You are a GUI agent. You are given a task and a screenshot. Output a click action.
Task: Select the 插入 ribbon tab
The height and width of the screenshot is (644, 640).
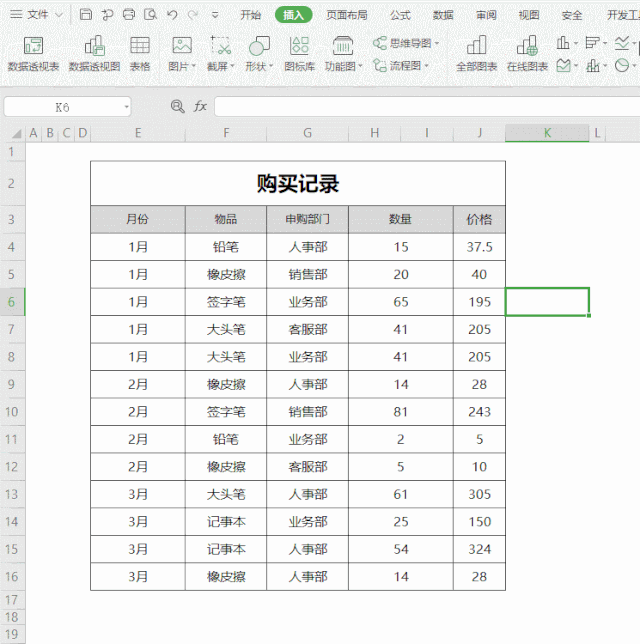click(293, 15)
